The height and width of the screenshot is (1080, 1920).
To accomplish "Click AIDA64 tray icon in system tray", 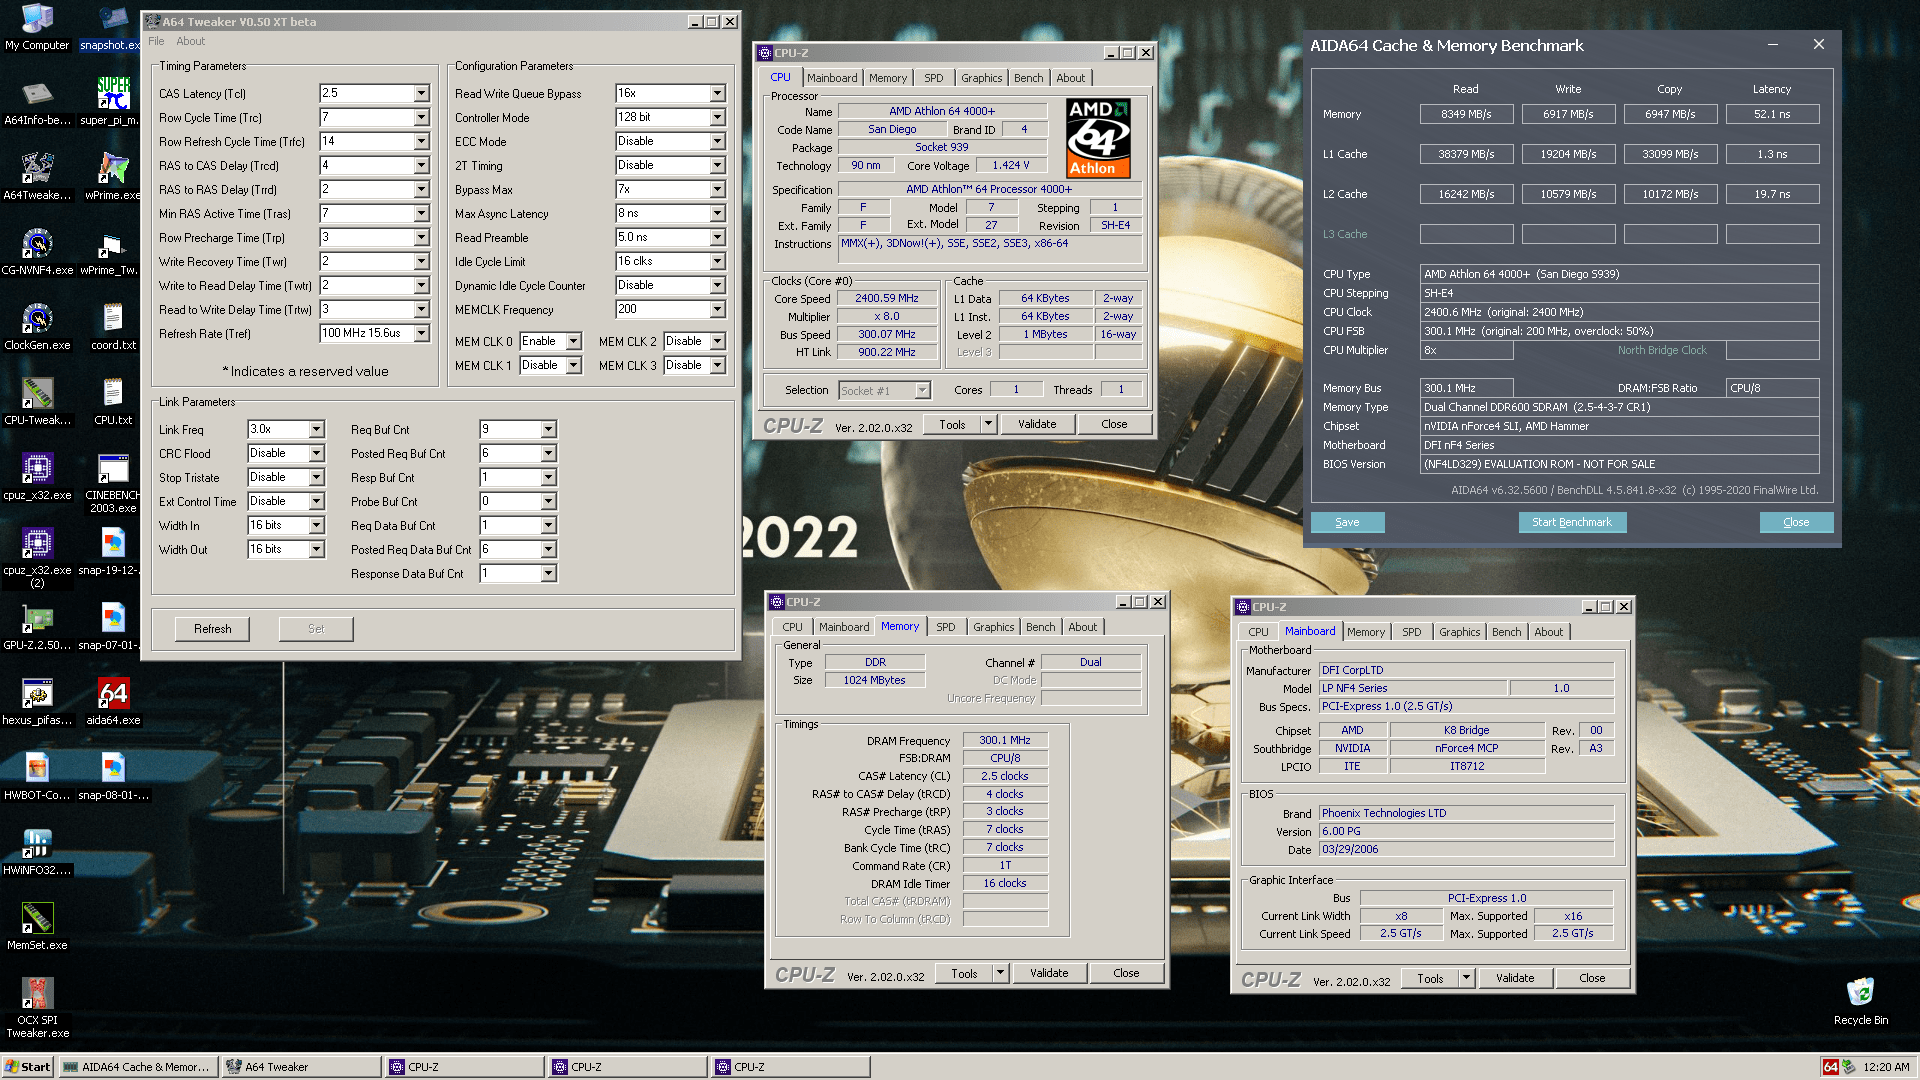I will (1830, 1067).
